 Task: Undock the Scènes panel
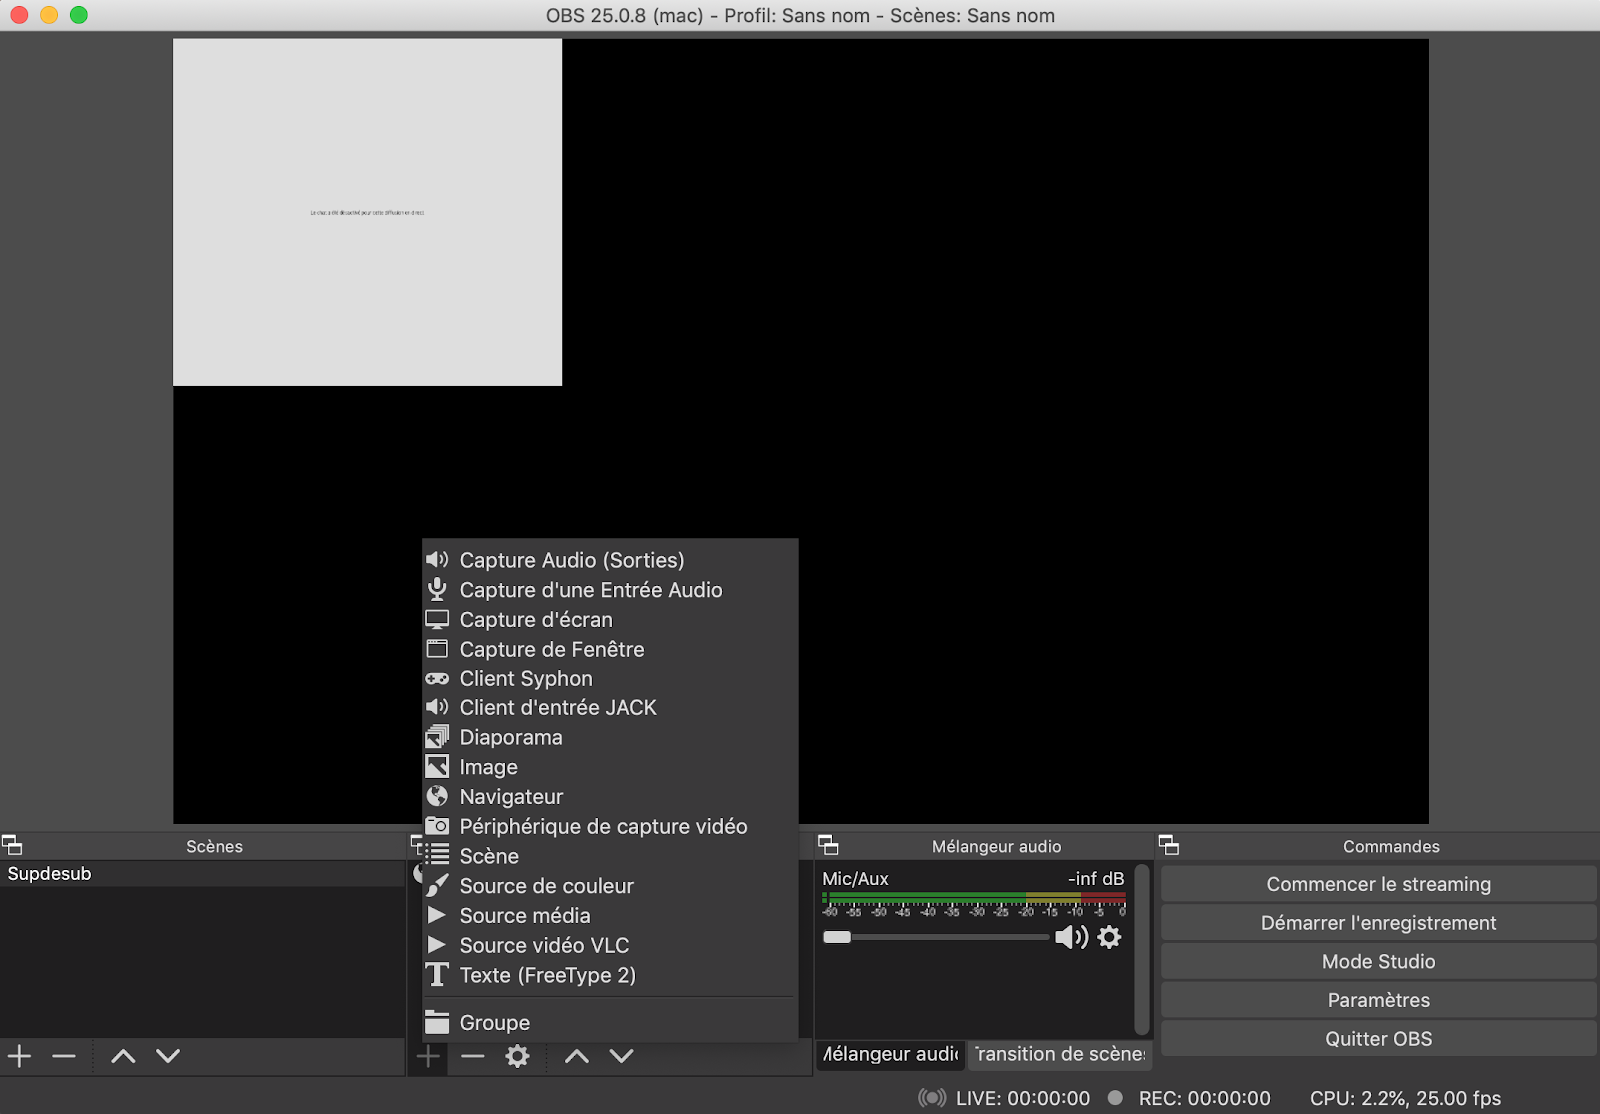click(12, 845)
